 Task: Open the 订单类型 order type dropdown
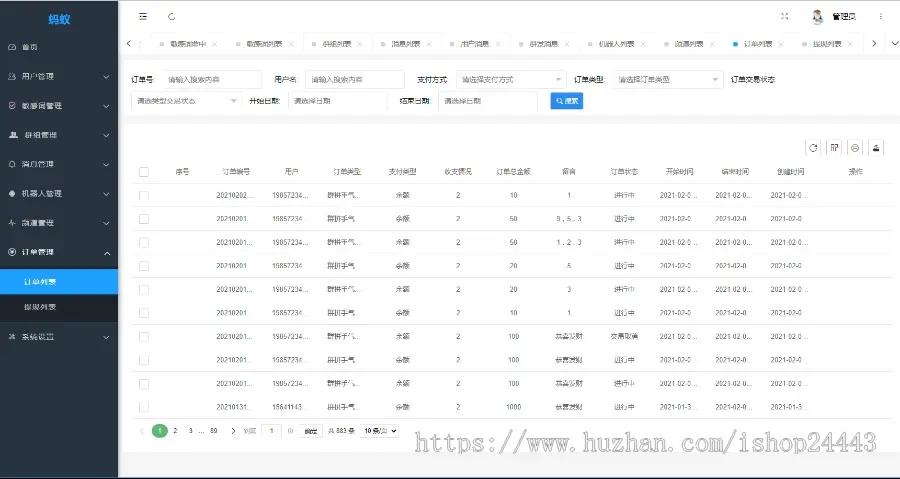[667, 79]
